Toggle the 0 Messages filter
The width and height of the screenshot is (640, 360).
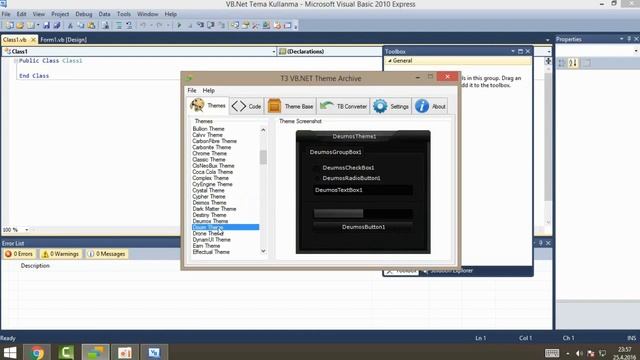[107, 254]
